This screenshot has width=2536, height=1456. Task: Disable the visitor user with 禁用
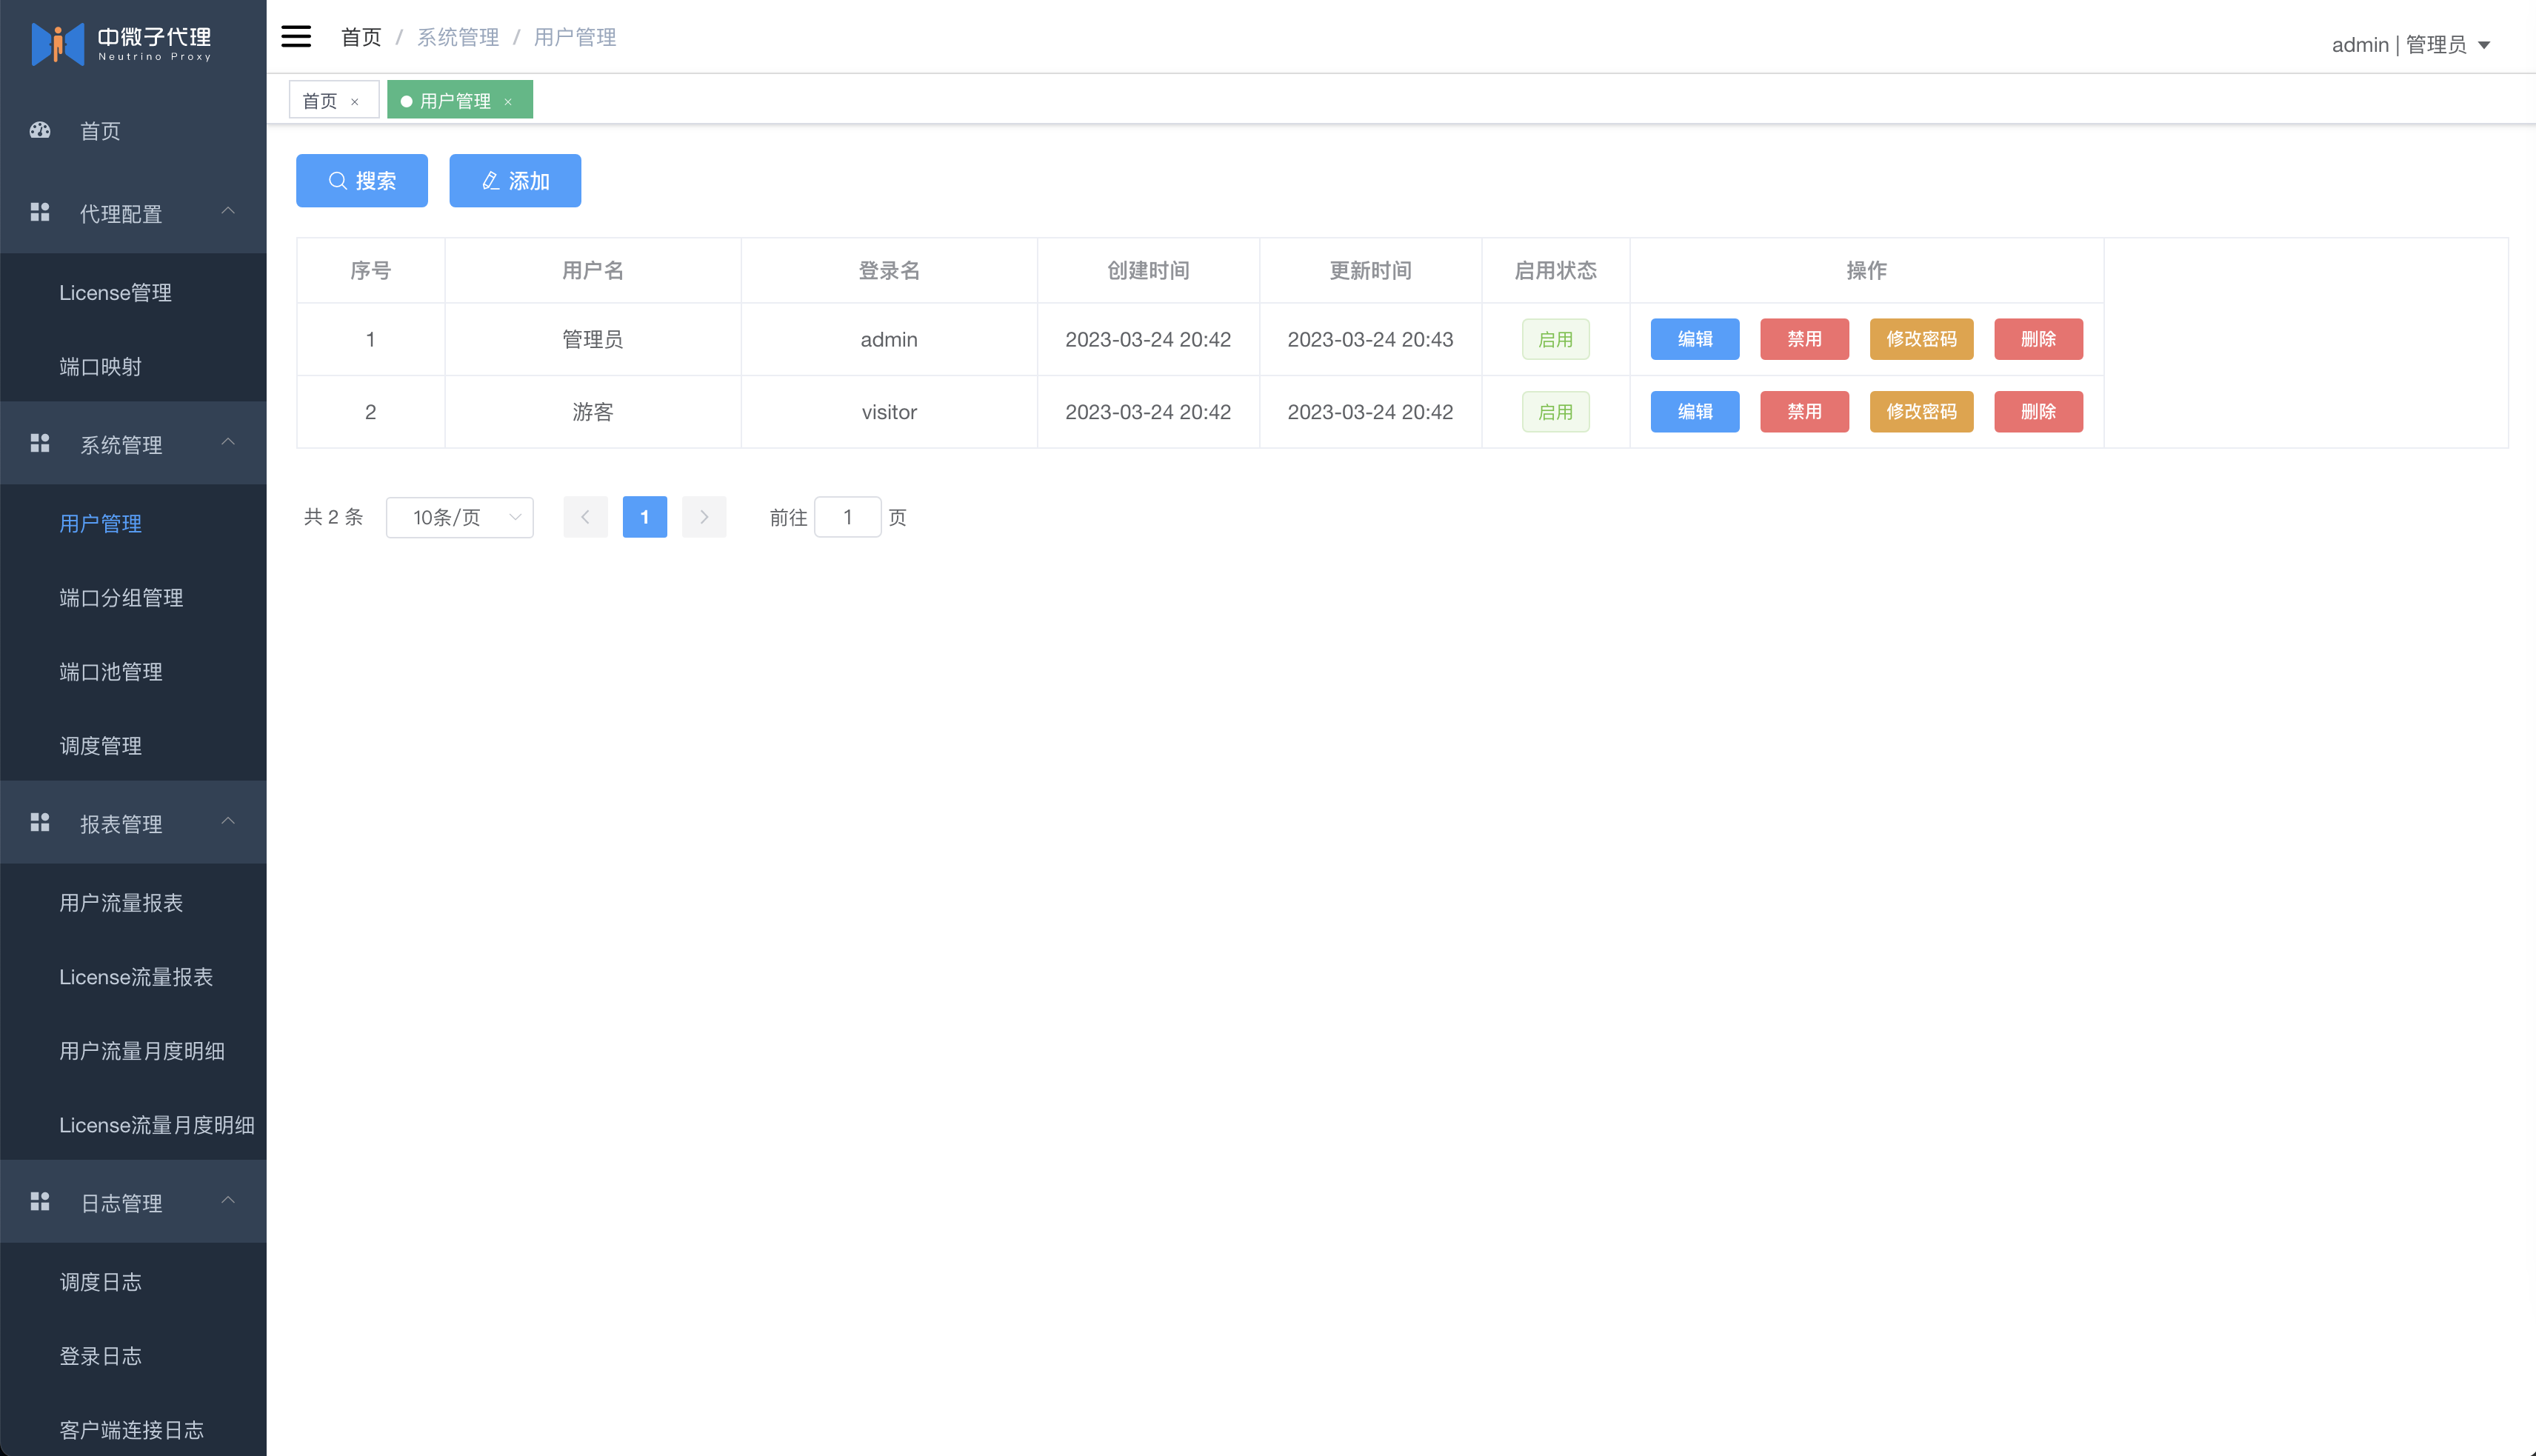pyautogui.click(x=1804, y=412)
